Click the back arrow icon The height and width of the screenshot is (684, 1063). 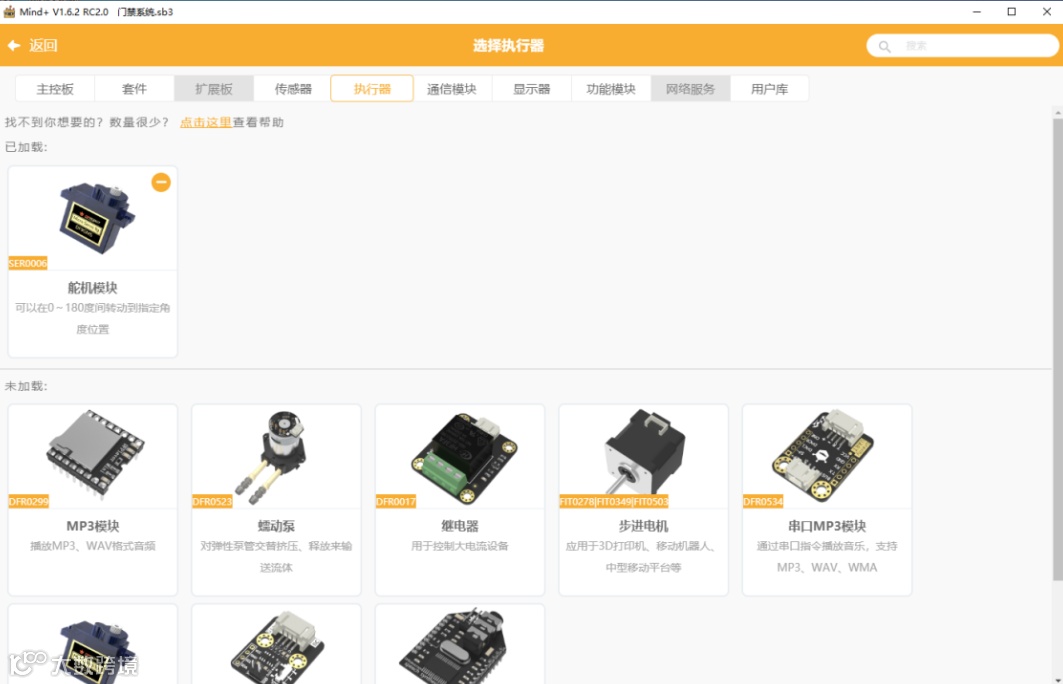pos(14,45)
